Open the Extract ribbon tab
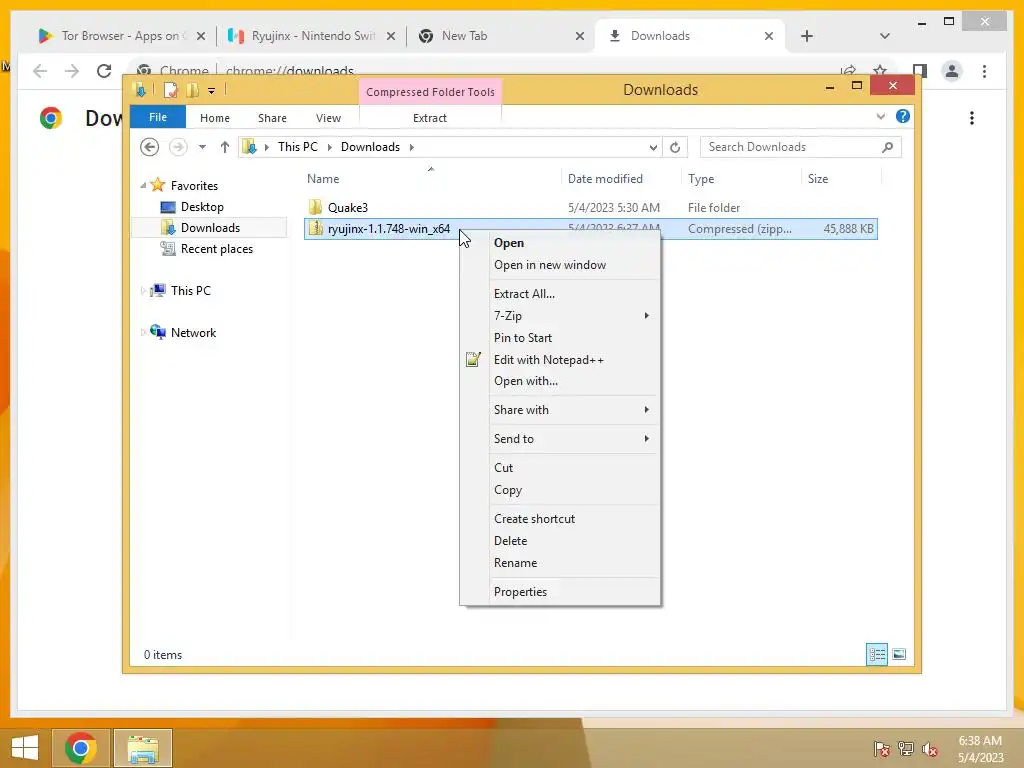This screenshot has height=768, width=1024. (430, 118)
